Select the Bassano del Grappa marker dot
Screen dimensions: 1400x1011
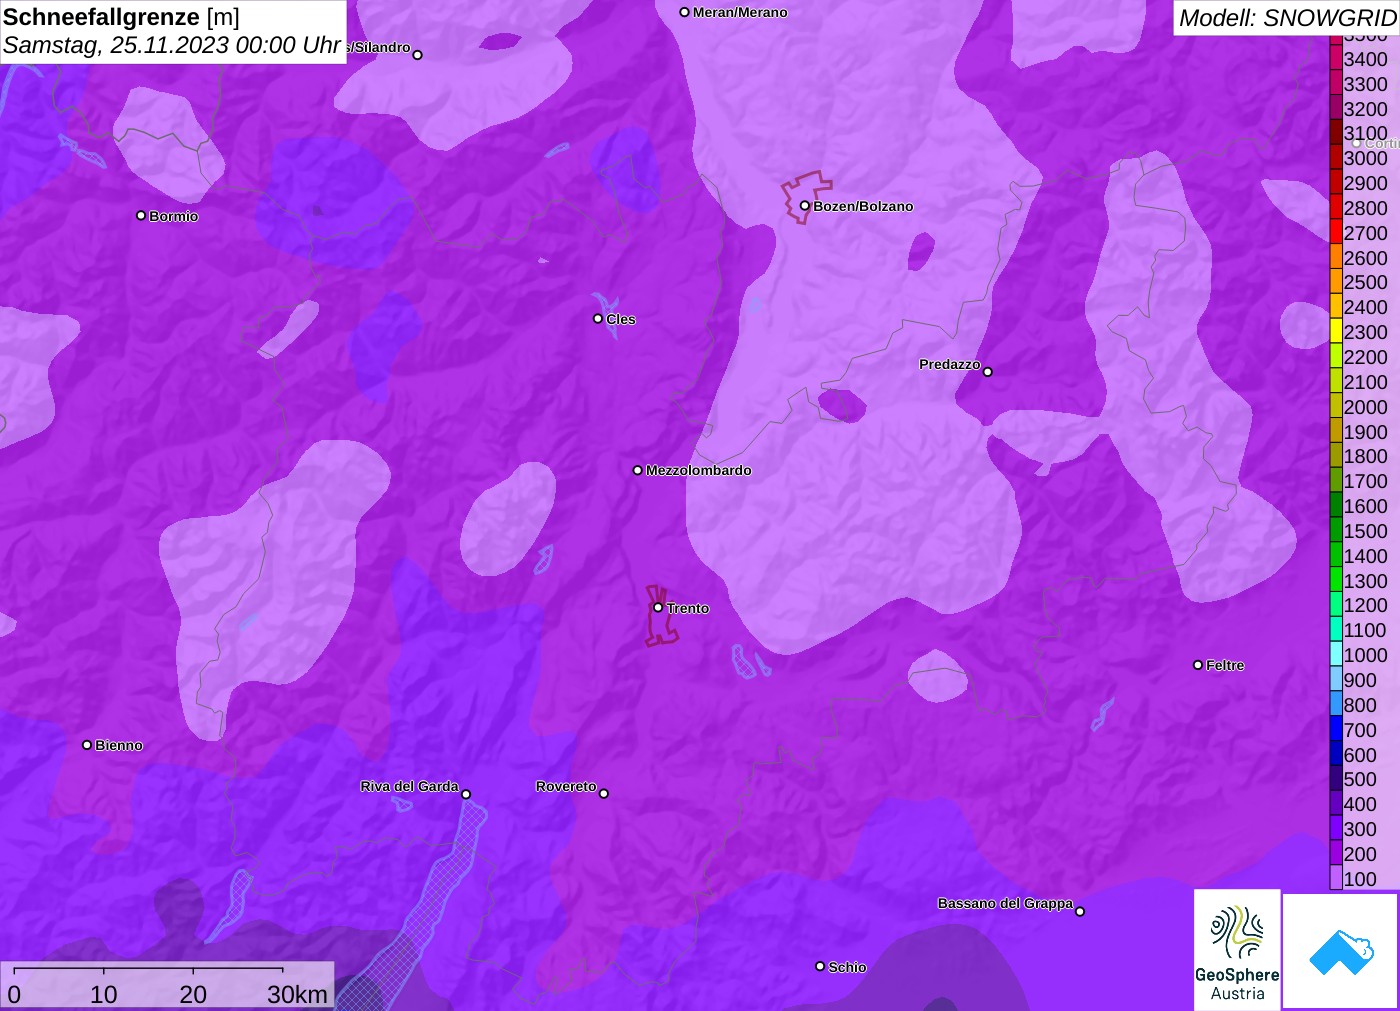coord(1080,911)
